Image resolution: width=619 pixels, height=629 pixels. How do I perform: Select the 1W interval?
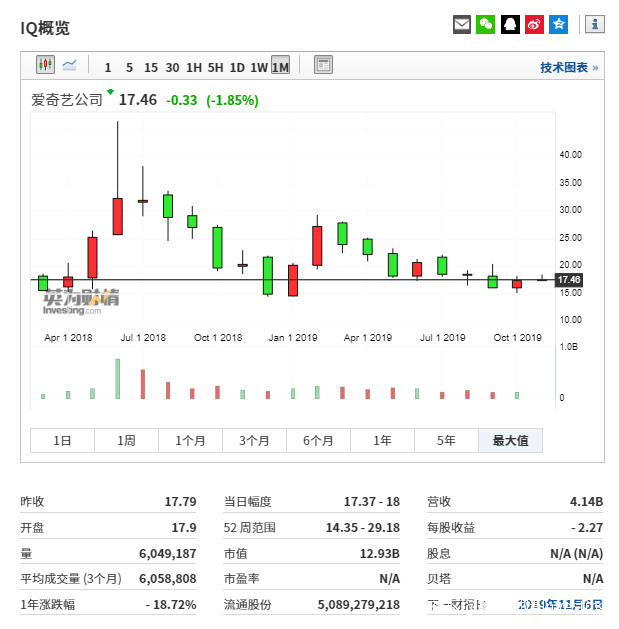tap(259, 67)
